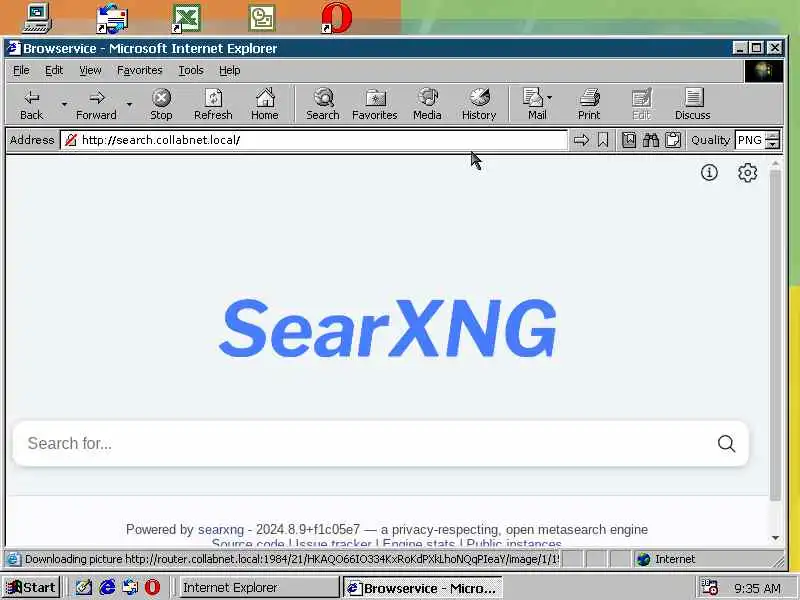Click the first quick launch desktop icon
800x600 pixels.
tap(84, 587)
